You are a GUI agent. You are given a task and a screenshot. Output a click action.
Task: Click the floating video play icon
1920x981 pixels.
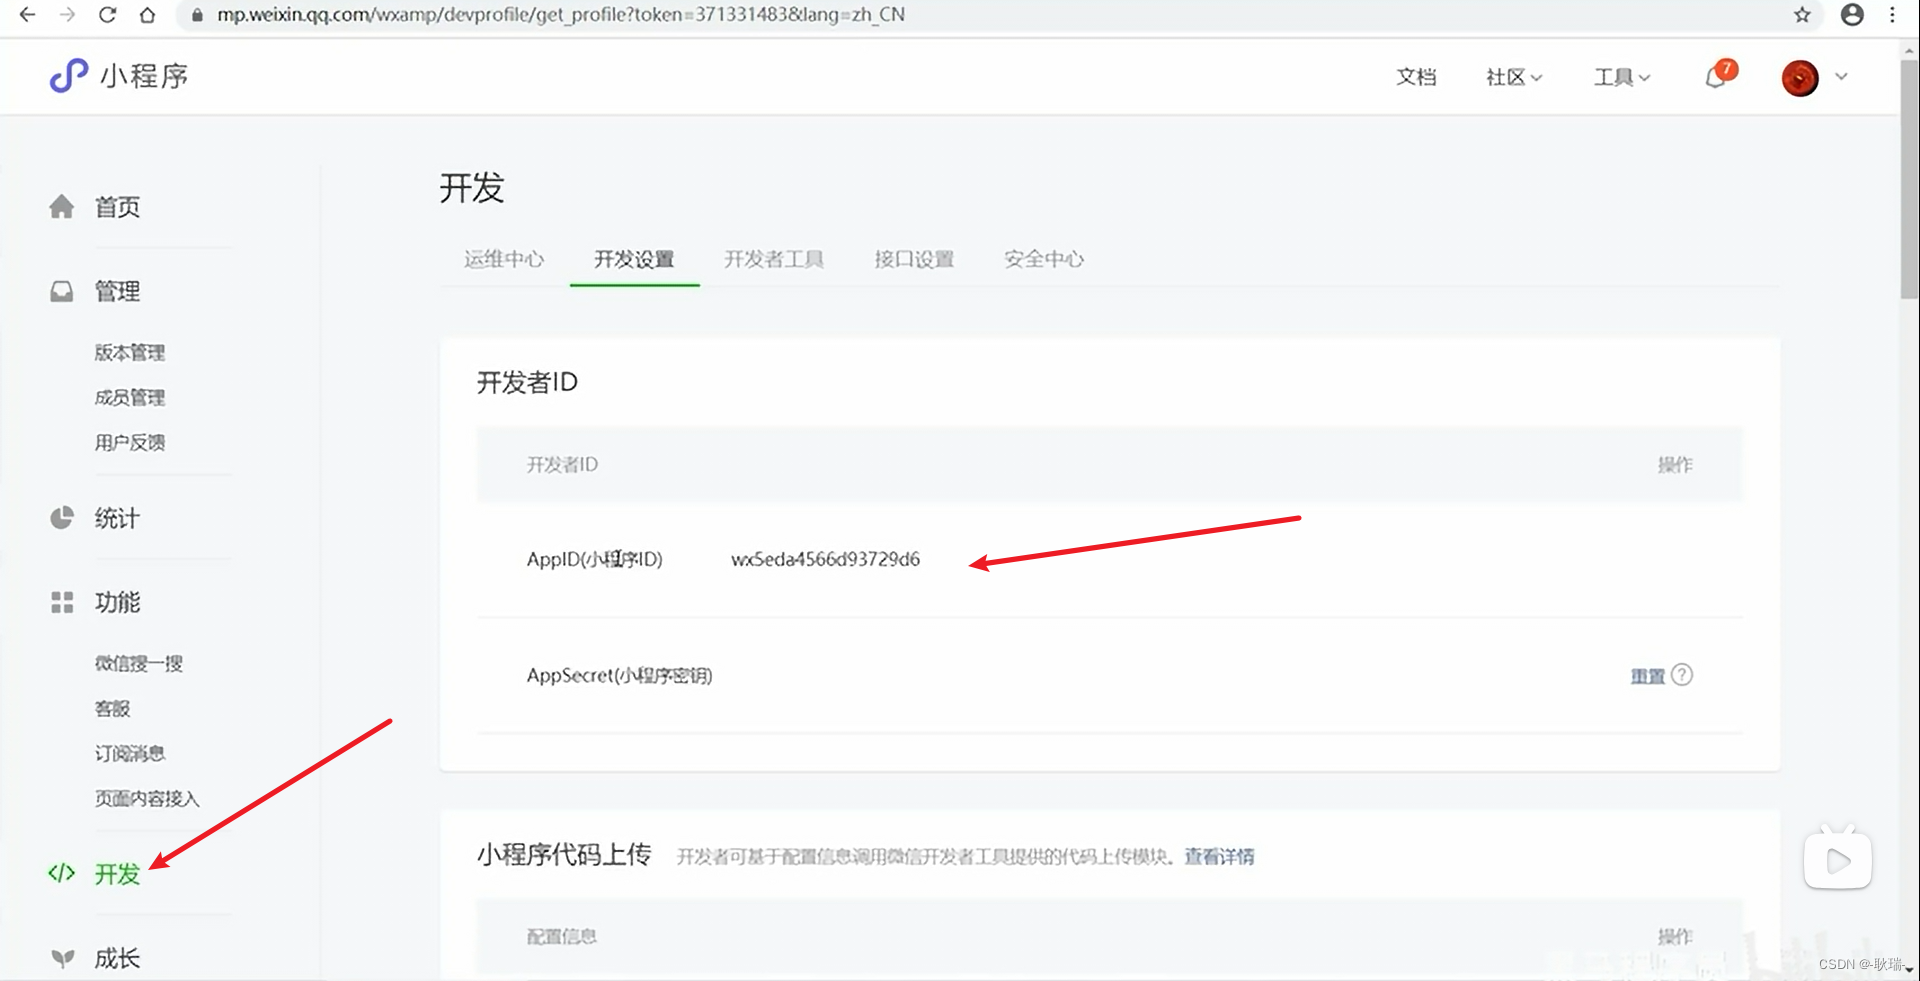(x=1838, y=860)
